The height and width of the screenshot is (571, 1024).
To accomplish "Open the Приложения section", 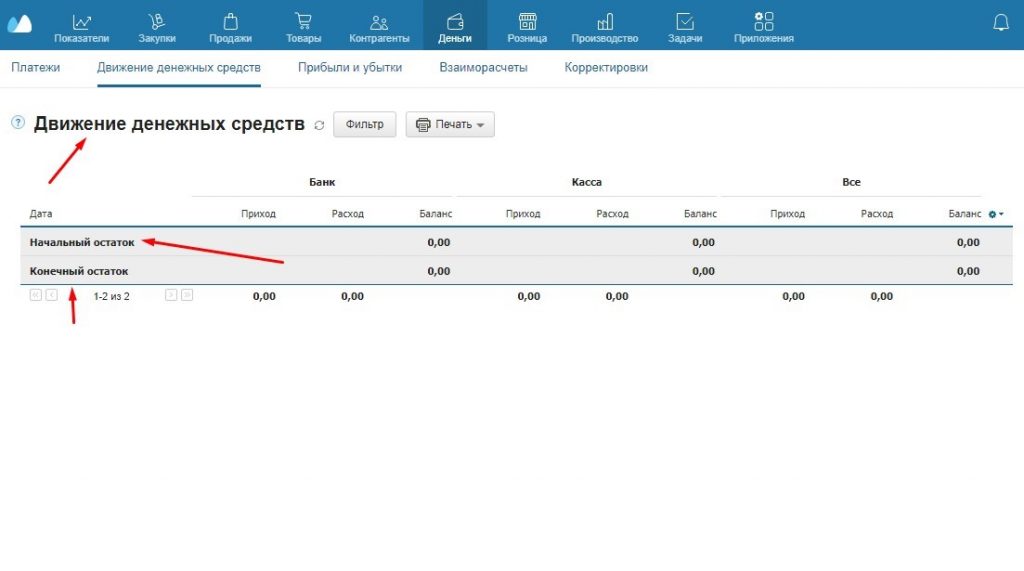I will tap(764, 29).
